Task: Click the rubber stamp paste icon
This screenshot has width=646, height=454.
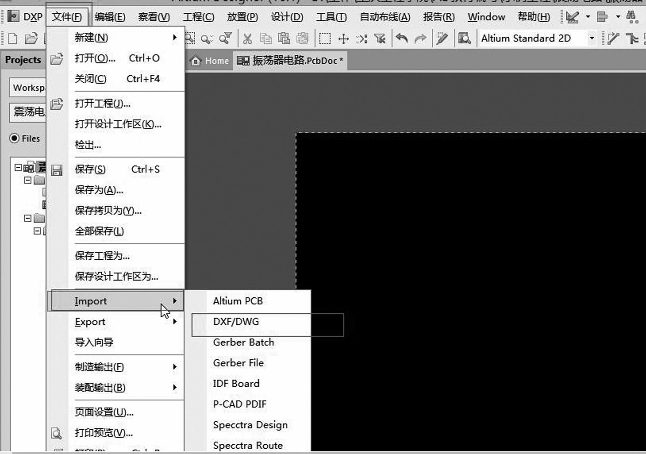Action: coord(302,39)
